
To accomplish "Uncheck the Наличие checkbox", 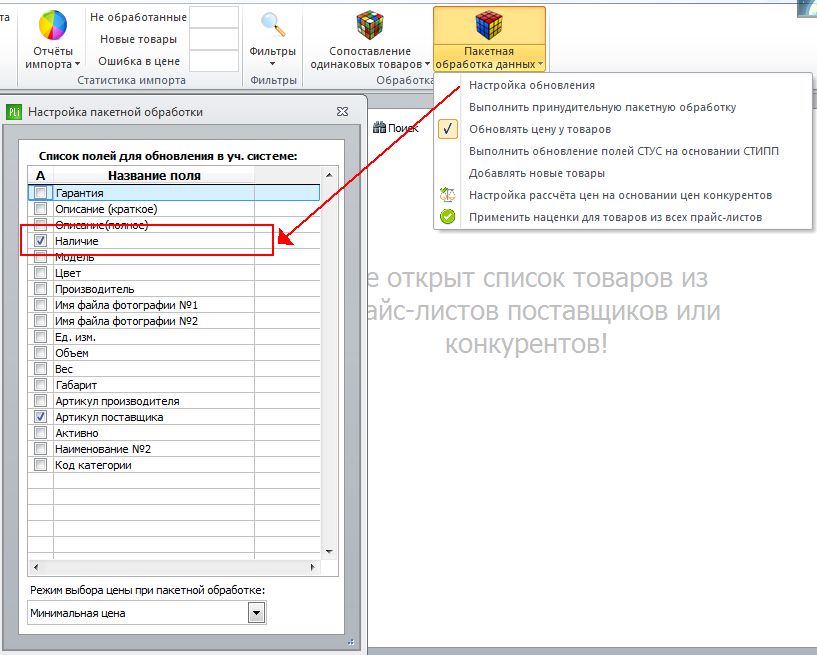I will pos(40,240).
